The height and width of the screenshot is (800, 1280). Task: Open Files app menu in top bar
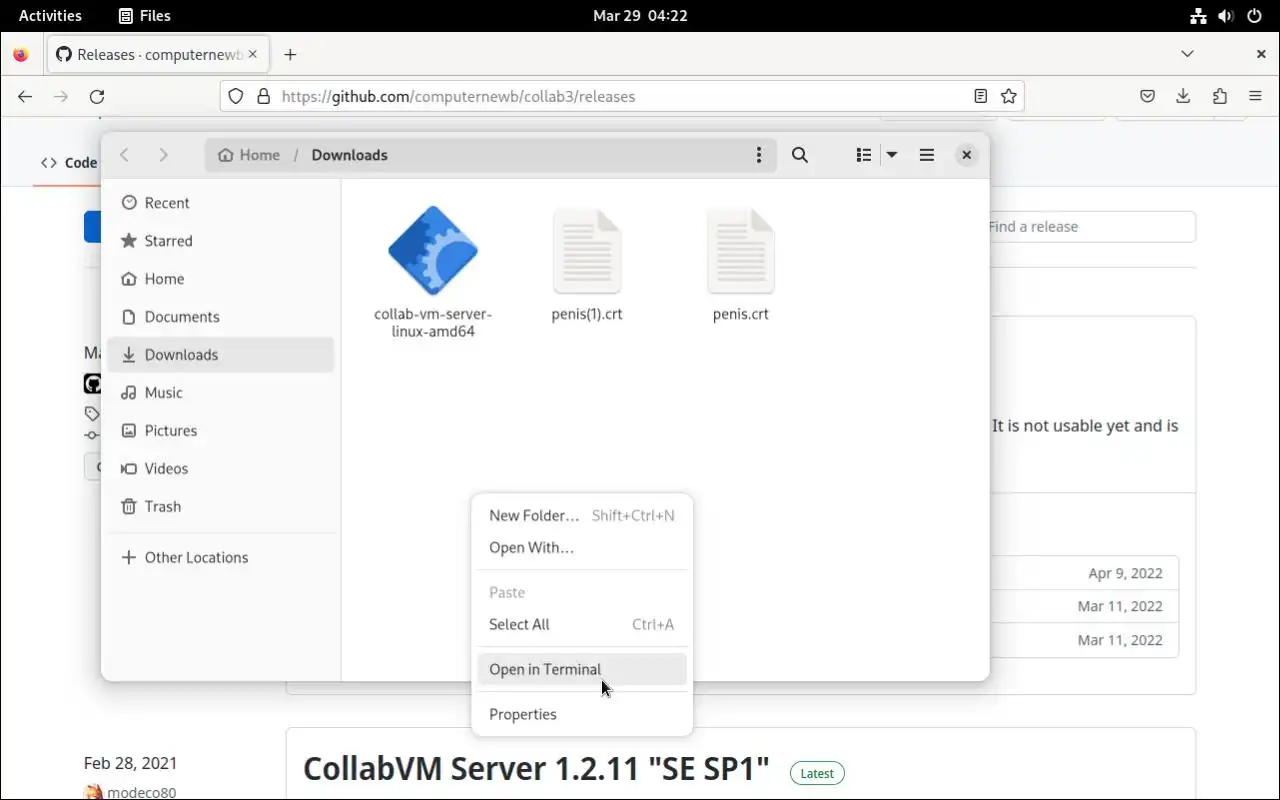(145, 16)
